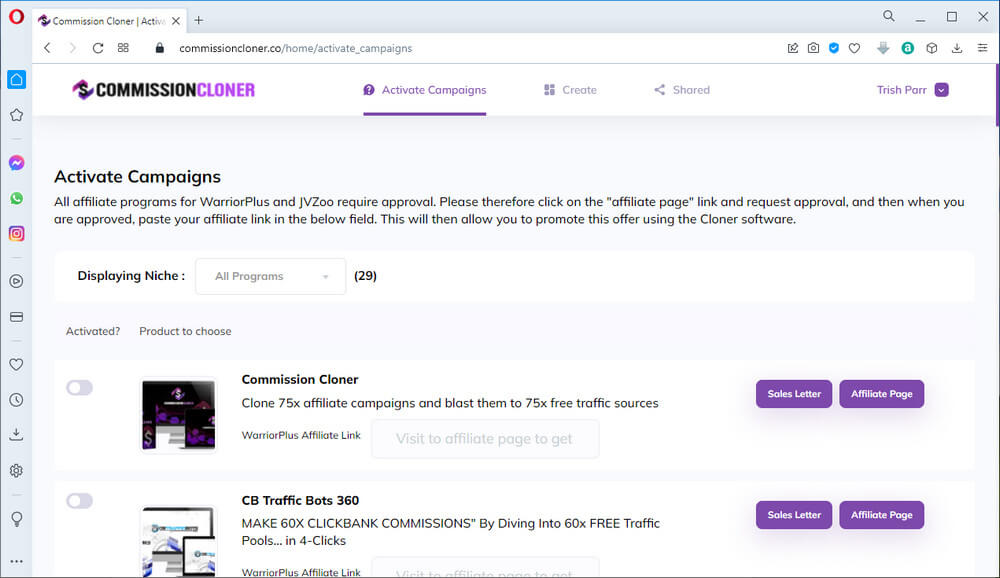Open the wallet card icon in sidebar
Viewport: 1000px width, 578px height.
(x=17, y=317)
